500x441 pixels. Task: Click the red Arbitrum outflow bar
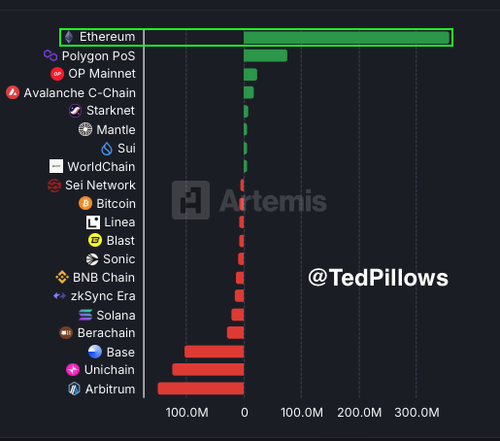coord(201,389)
